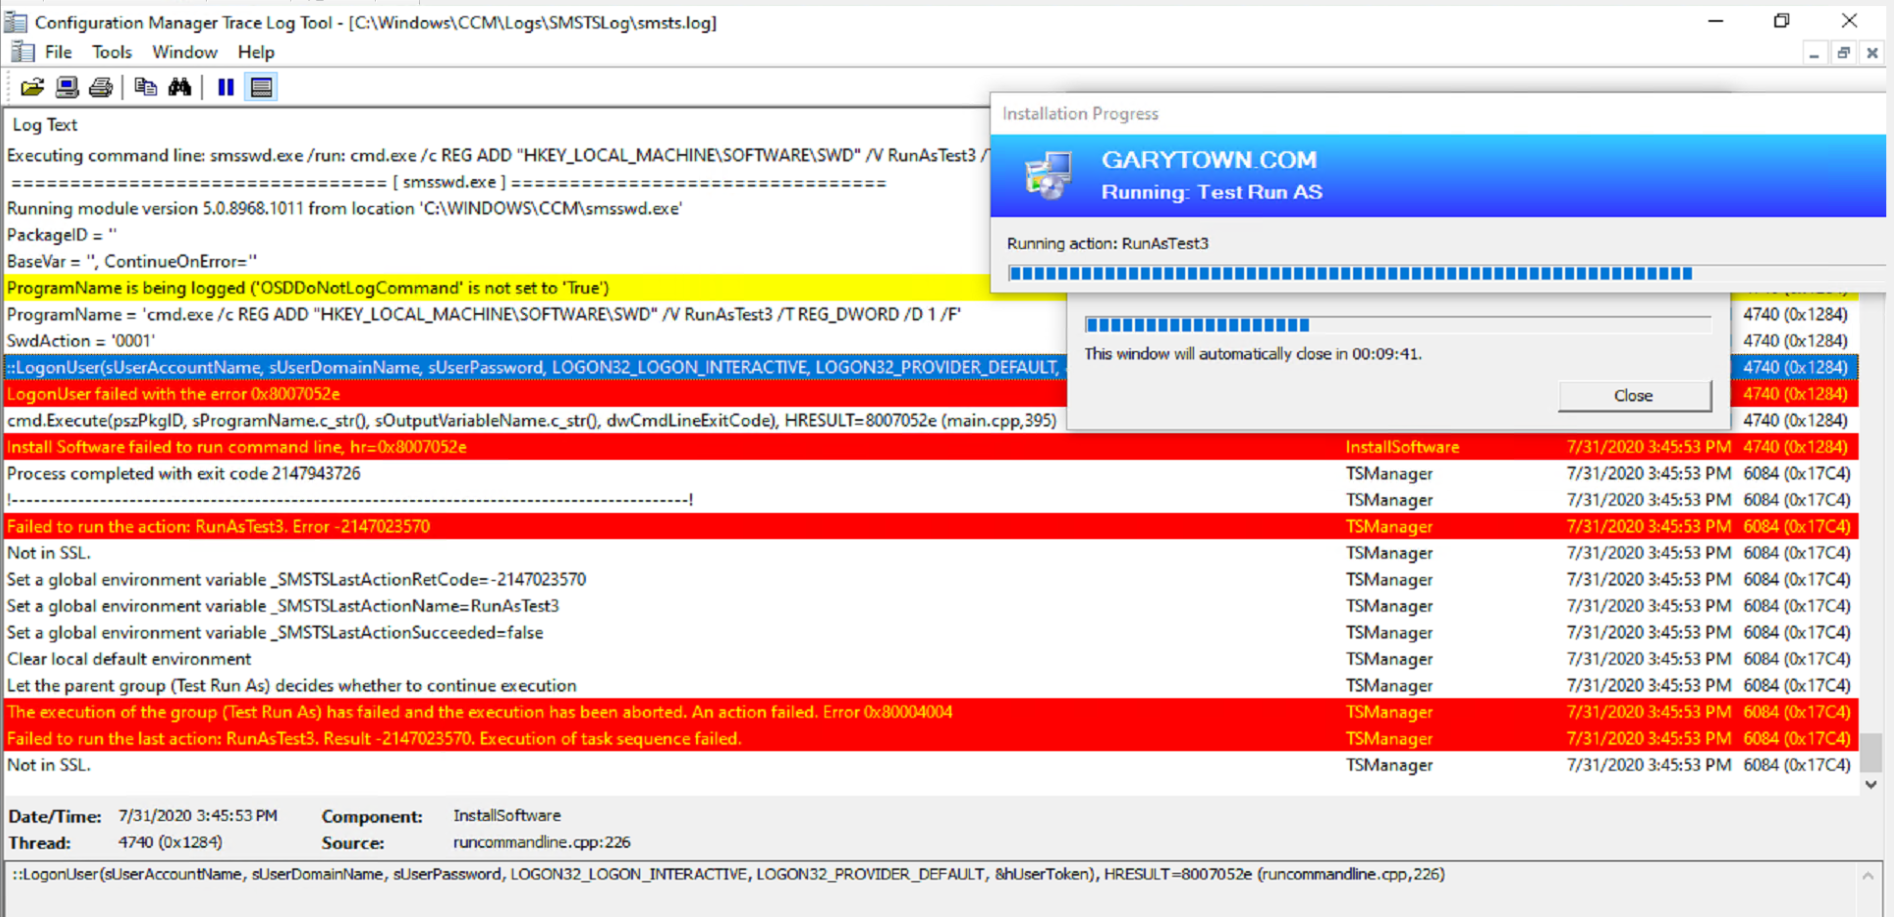Restore the inner log document window
Image resolution: width=1894 pixels, height=917 pixels.
1843,53
